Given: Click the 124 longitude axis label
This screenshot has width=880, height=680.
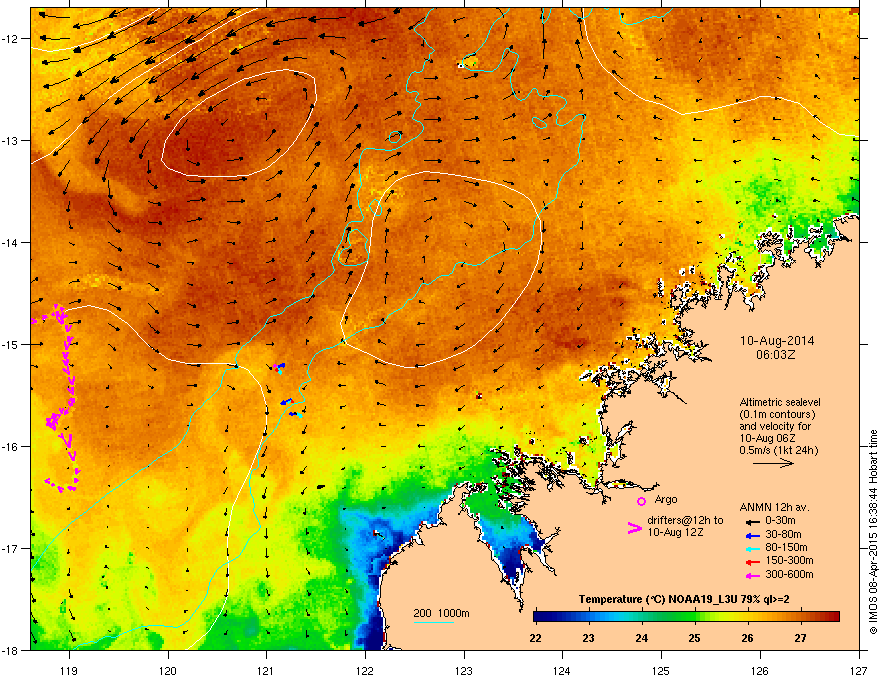Looking at the screenshot, I should 562,670.
